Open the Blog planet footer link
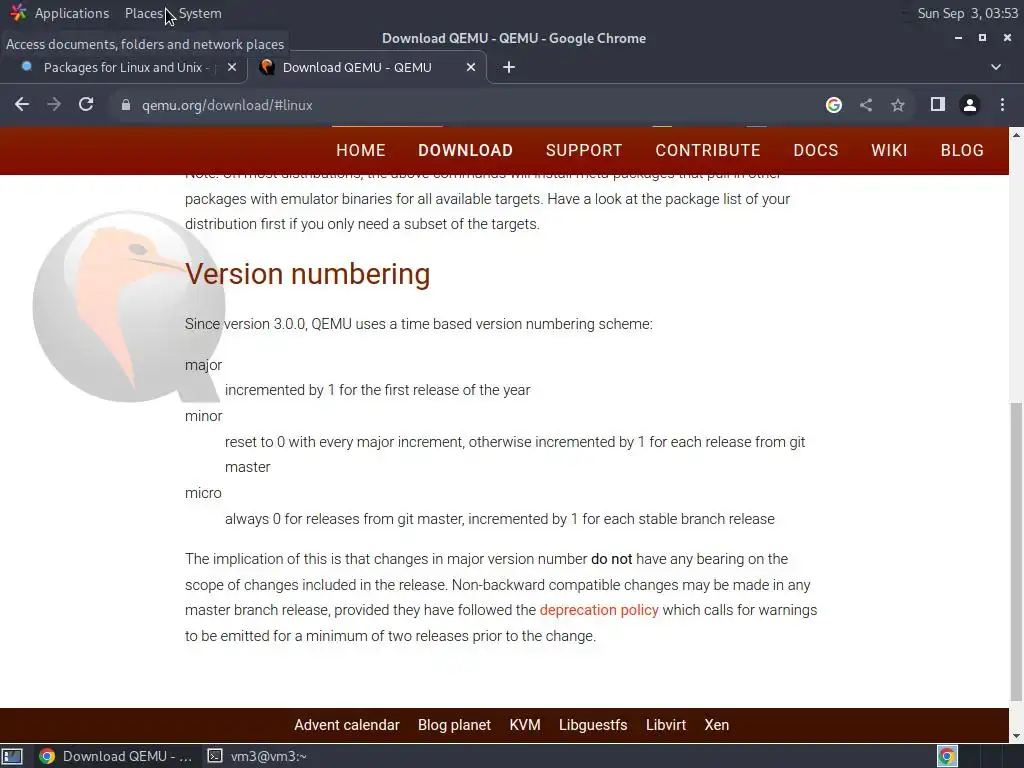Image resolution: width=1024 pixels, height=768 pixels. point(454,725)
